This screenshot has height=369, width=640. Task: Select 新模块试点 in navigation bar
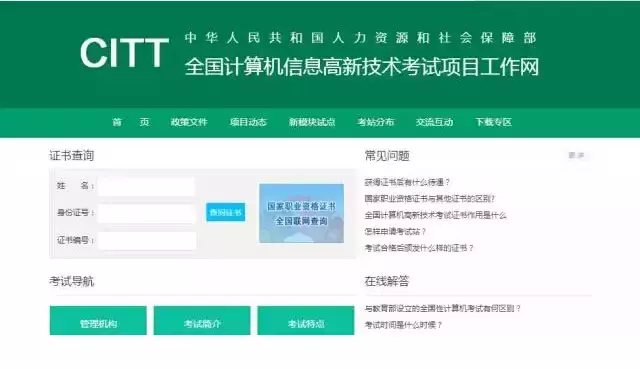[x=312, y=122]
